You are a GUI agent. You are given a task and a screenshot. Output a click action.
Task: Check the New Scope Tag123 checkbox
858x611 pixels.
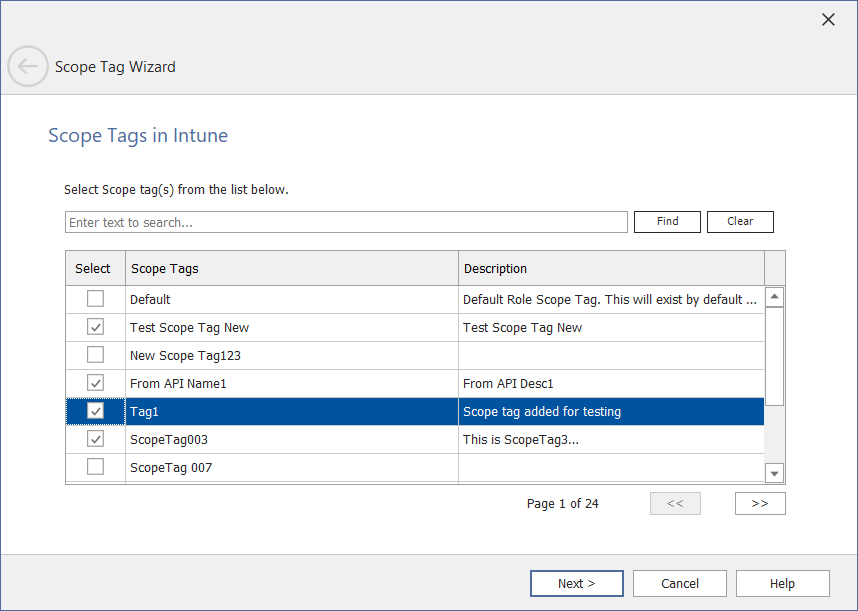(95, 355)
